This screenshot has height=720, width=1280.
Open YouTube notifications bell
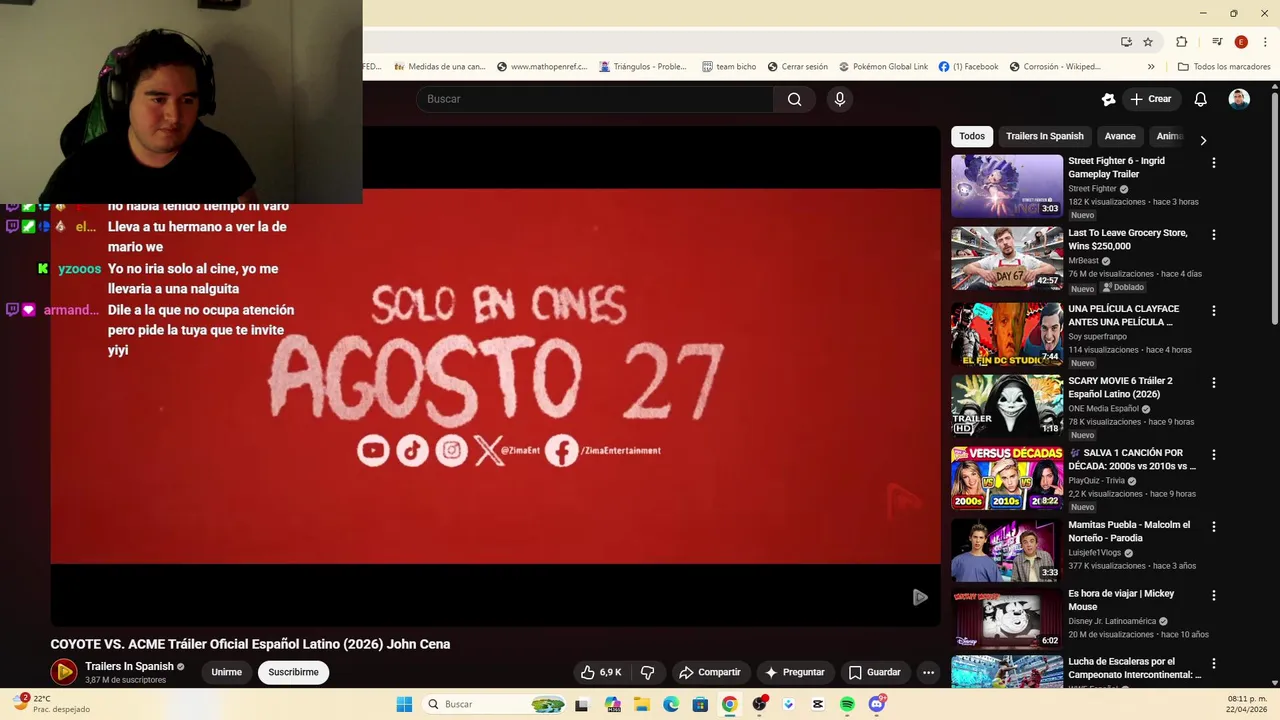(x=1201, y=99)
